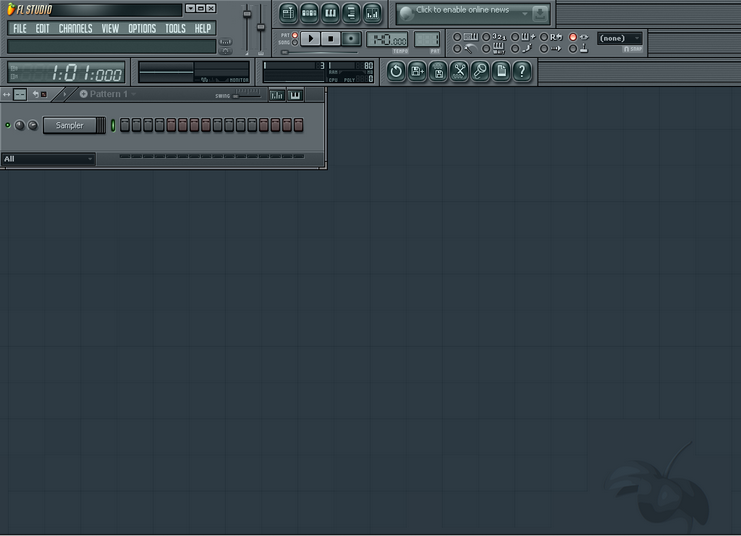This screenshot has height=536, width=741.
Task: Click the small keyboard icon beside hint bar
Action: 225,42
